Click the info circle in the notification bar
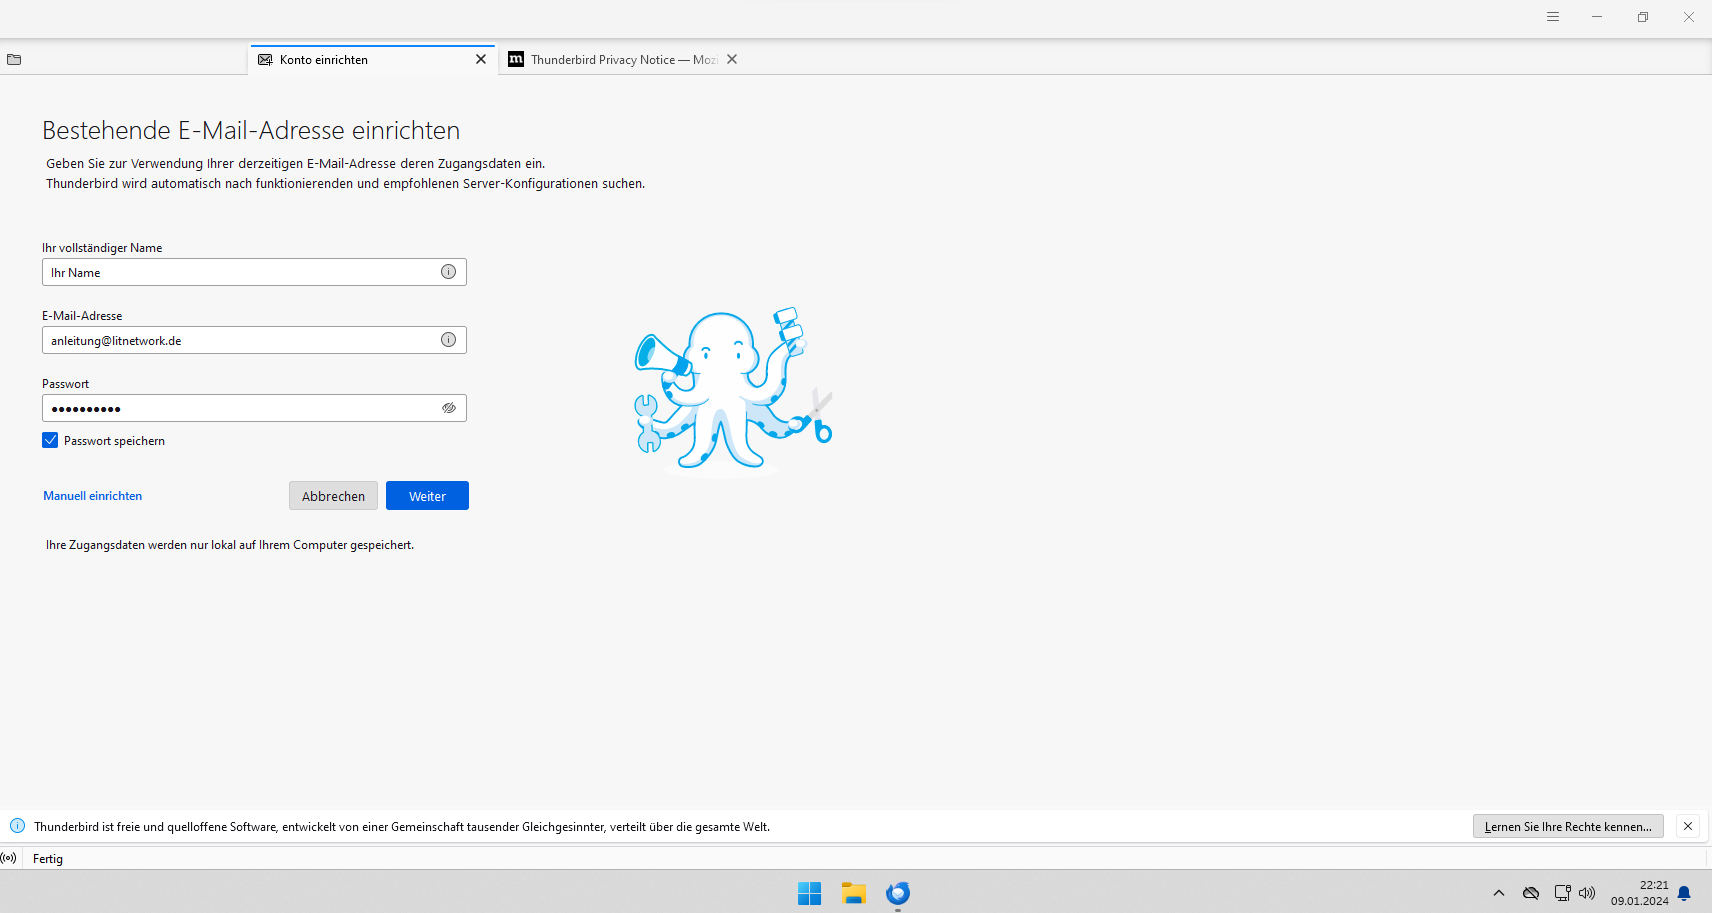 point(17,826)
